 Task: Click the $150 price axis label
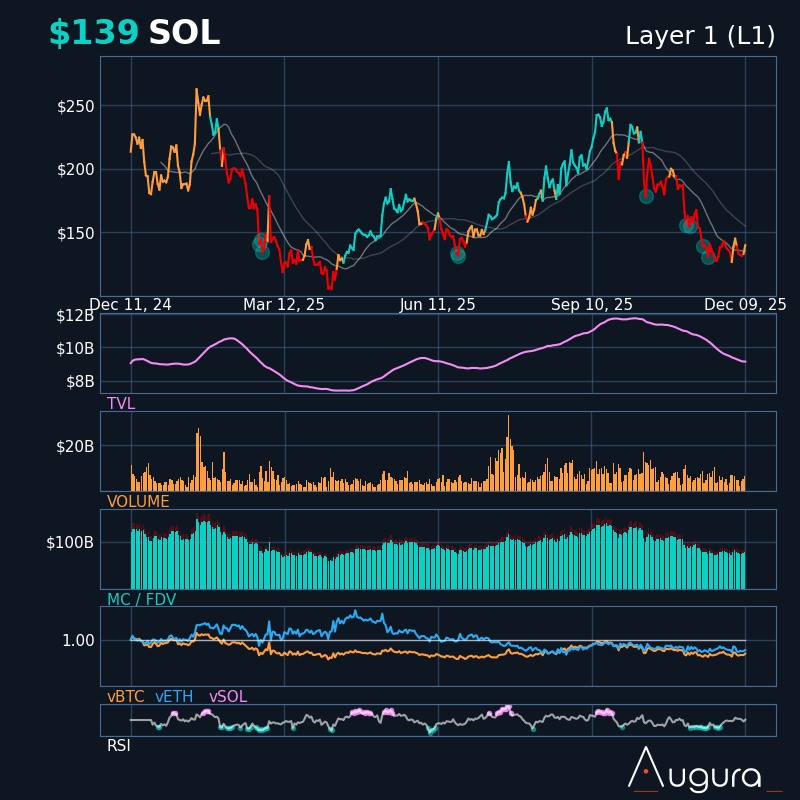76,234
